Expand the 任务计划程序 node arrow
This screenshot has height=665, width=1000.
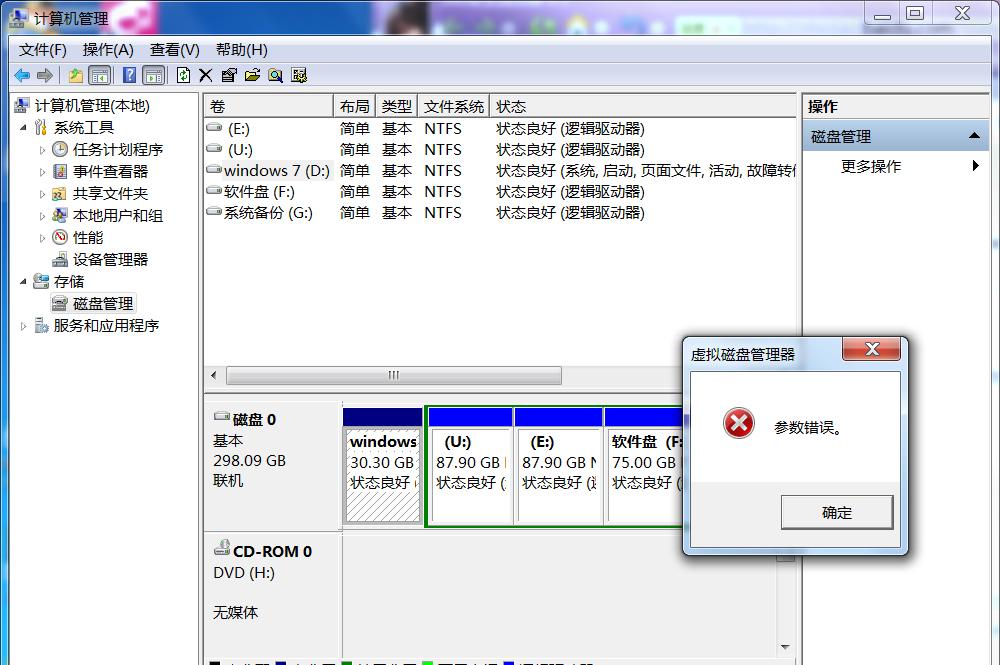pyautogui.click(x=43, y=150)
